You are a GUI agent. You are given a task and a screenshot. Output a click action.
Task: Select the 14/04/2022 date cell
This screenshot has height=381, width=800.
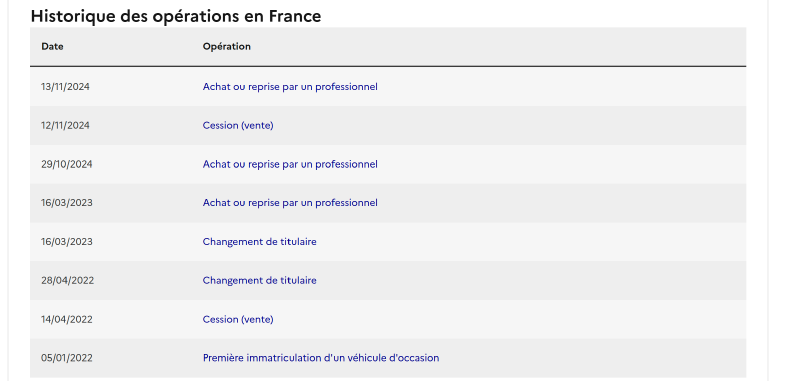tap(67, 319)
